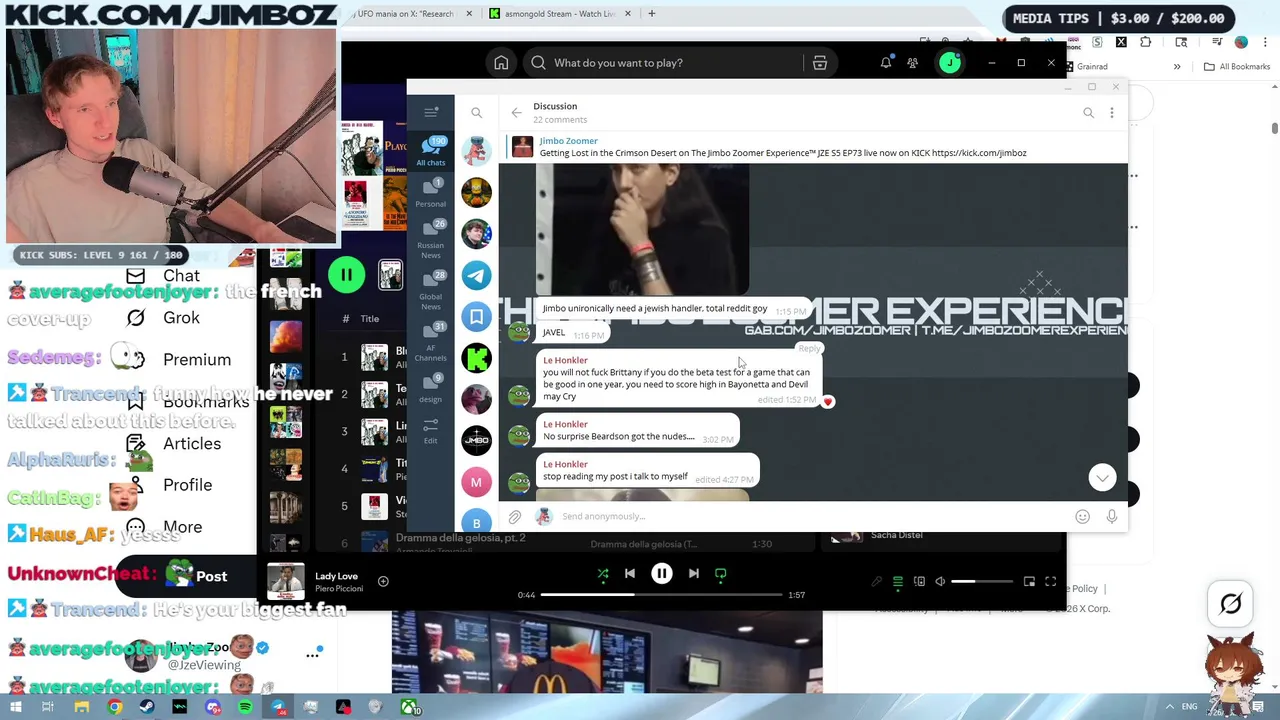Open the Discussion three-dot options menu
Screen dimensions: 1280x720
[1111, 113]
